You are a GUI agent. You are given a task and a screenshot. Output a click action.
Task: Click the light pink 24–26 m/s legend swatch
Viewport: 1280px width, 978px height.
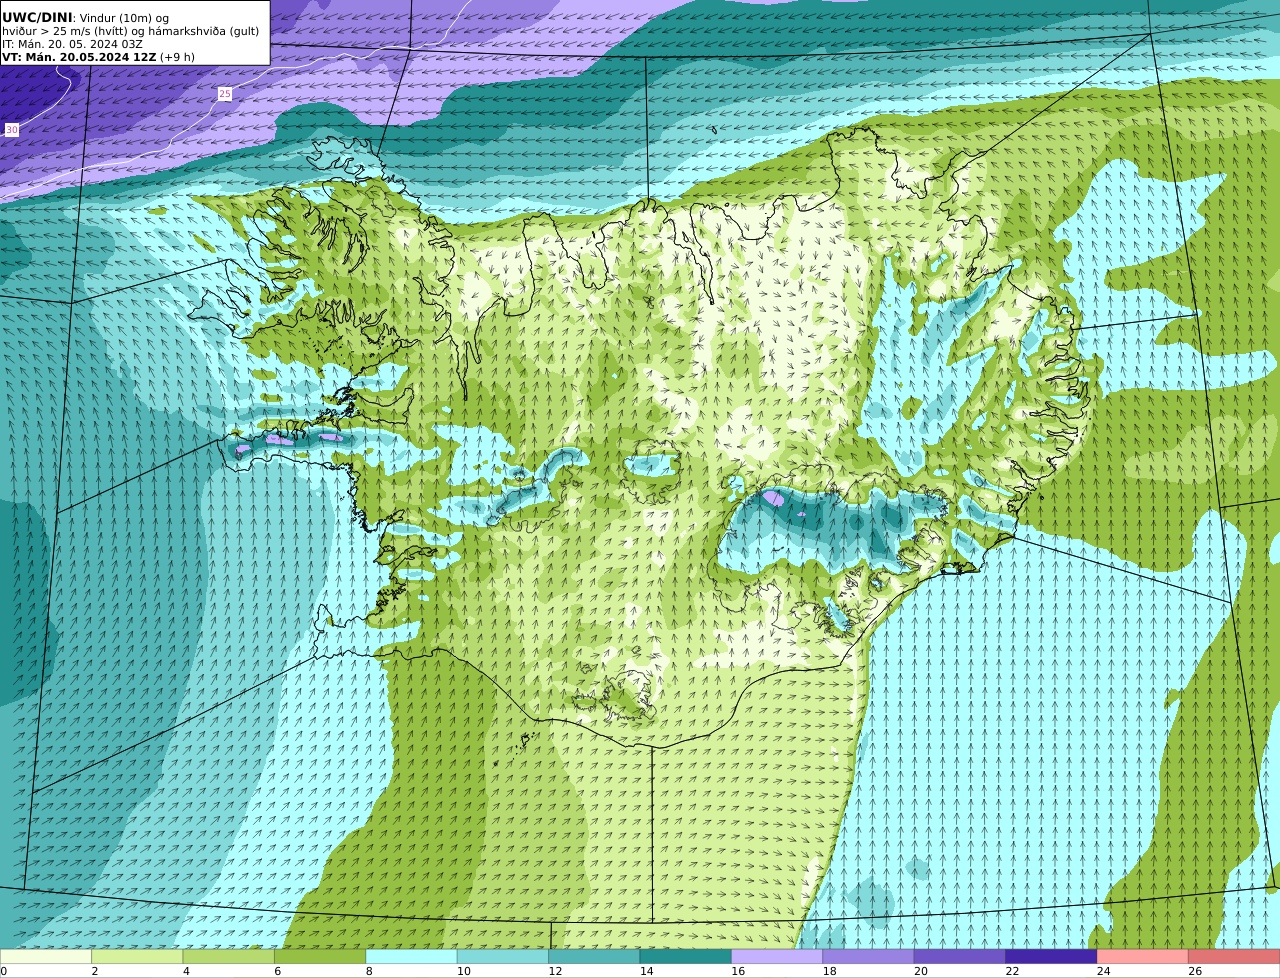1143,956
